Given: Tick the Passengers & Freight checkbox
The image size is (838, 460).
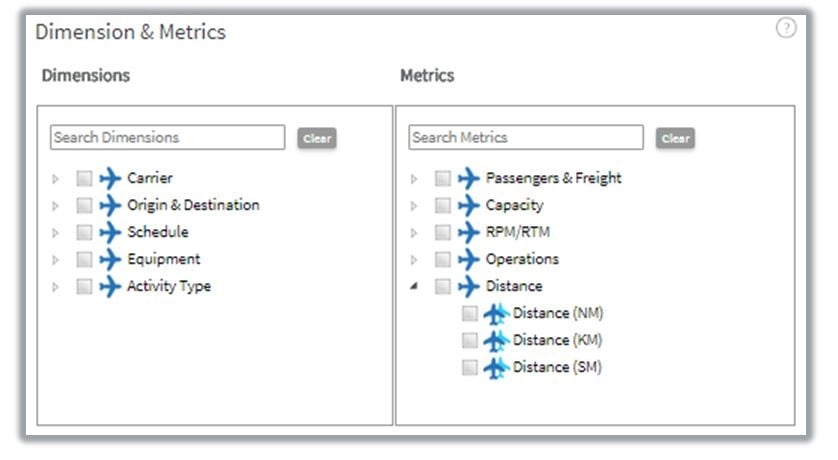Looking at the screenshot, I should [x=443, y=179].
